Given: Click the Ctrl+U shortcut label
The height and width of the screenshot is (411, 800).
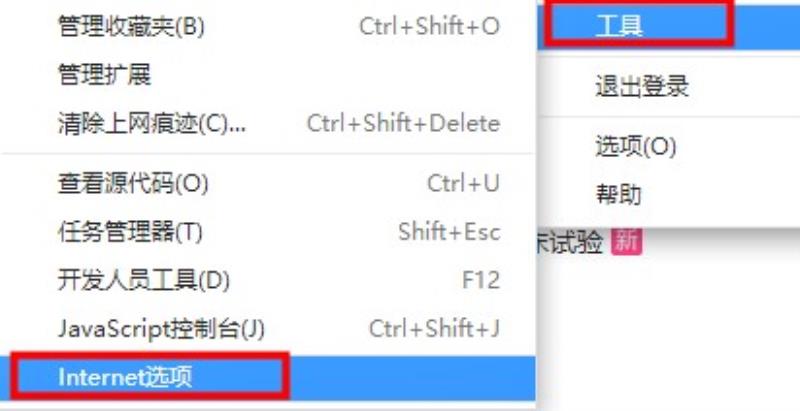Looking at the screenshot, I should pyautogui.click(x=463, y=183).
